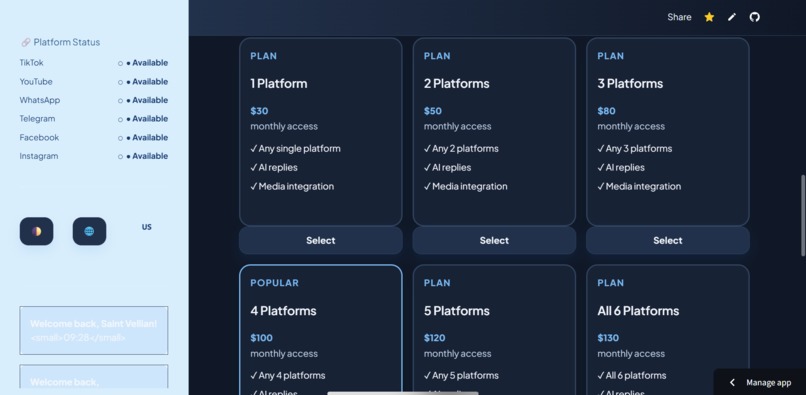The image size is (806, 395).
Task: Click the US language label
Action: (146, 227)
